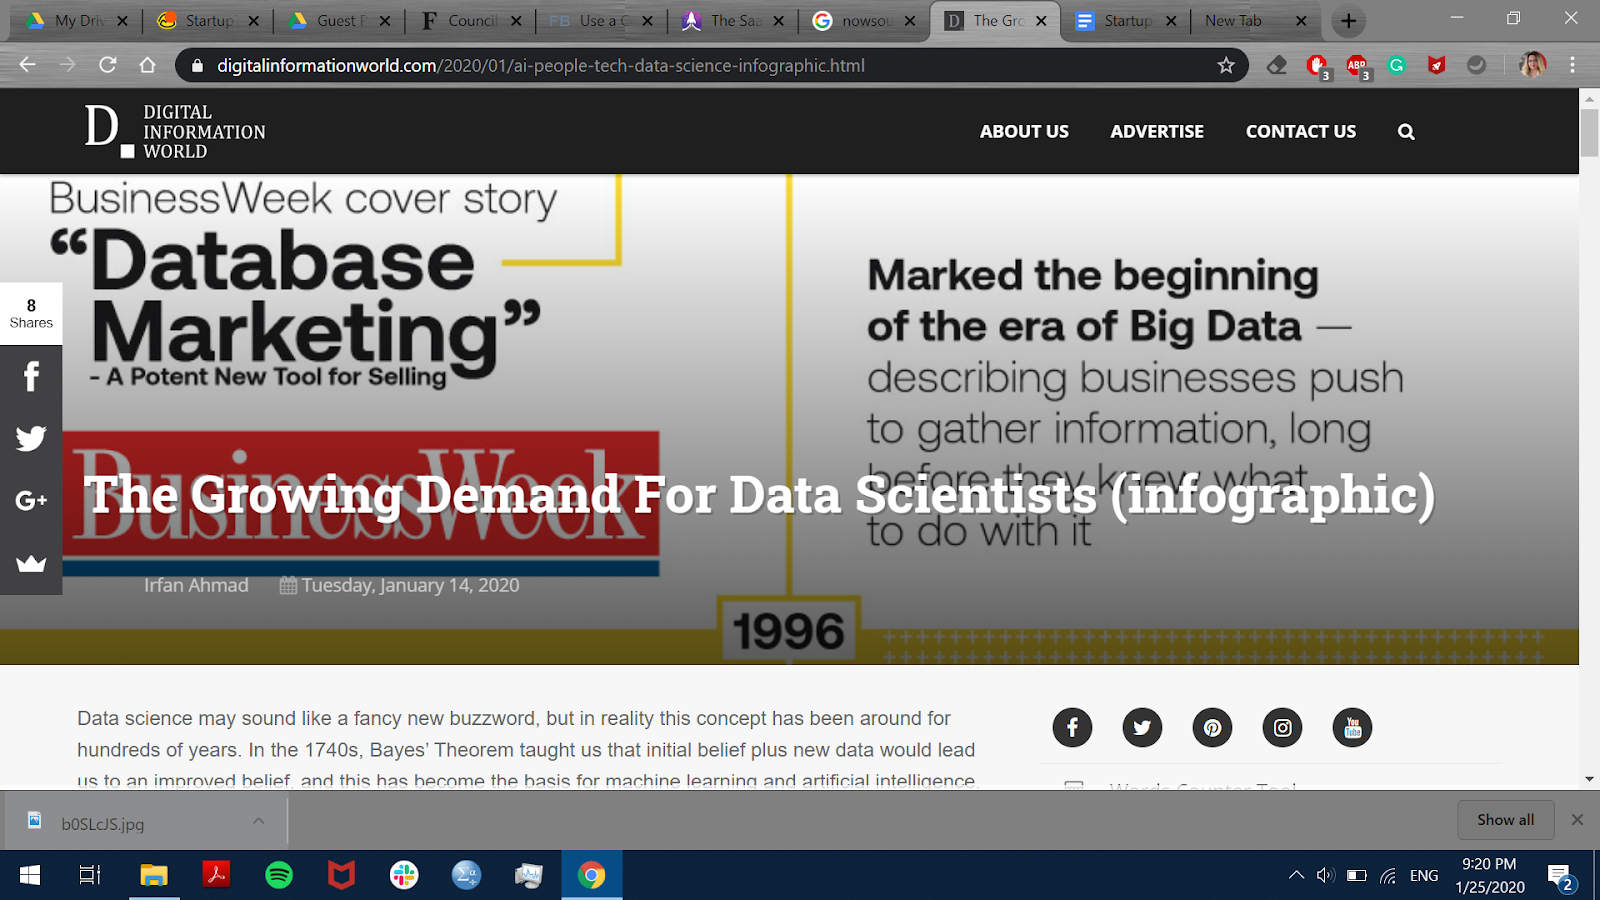Open the Grammarly extension
This screenshot has height=900, width=1600.
click(x=1397, y=65)
